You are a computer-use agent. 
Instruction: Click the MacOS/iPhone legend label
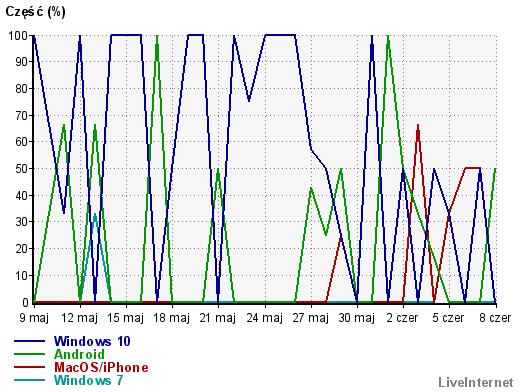(x=101, y=367)
